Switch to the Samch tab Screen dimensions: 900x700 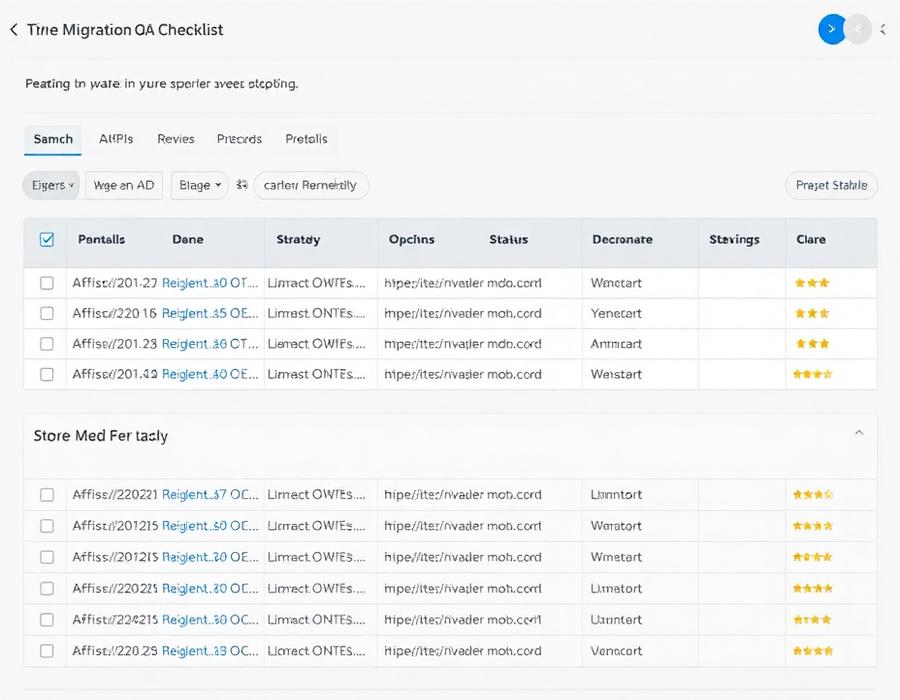click(x=53, y=139)
